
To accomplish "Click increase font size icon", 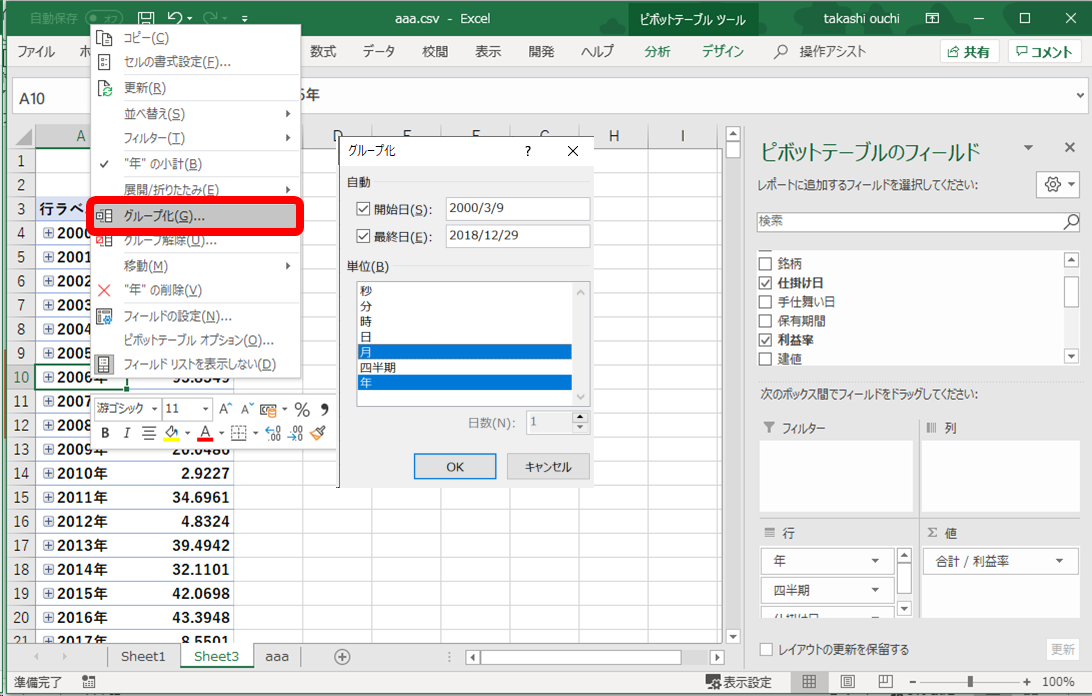I will click(x=225, y=409).
